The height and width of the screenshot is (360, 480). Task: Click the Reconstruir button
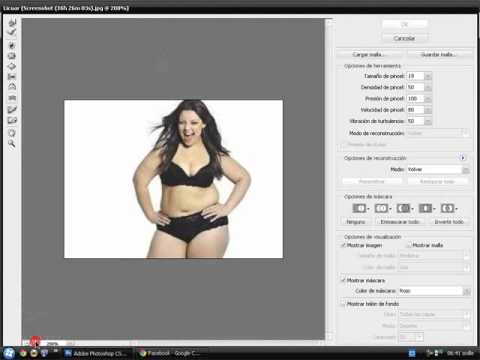(372, 181)
